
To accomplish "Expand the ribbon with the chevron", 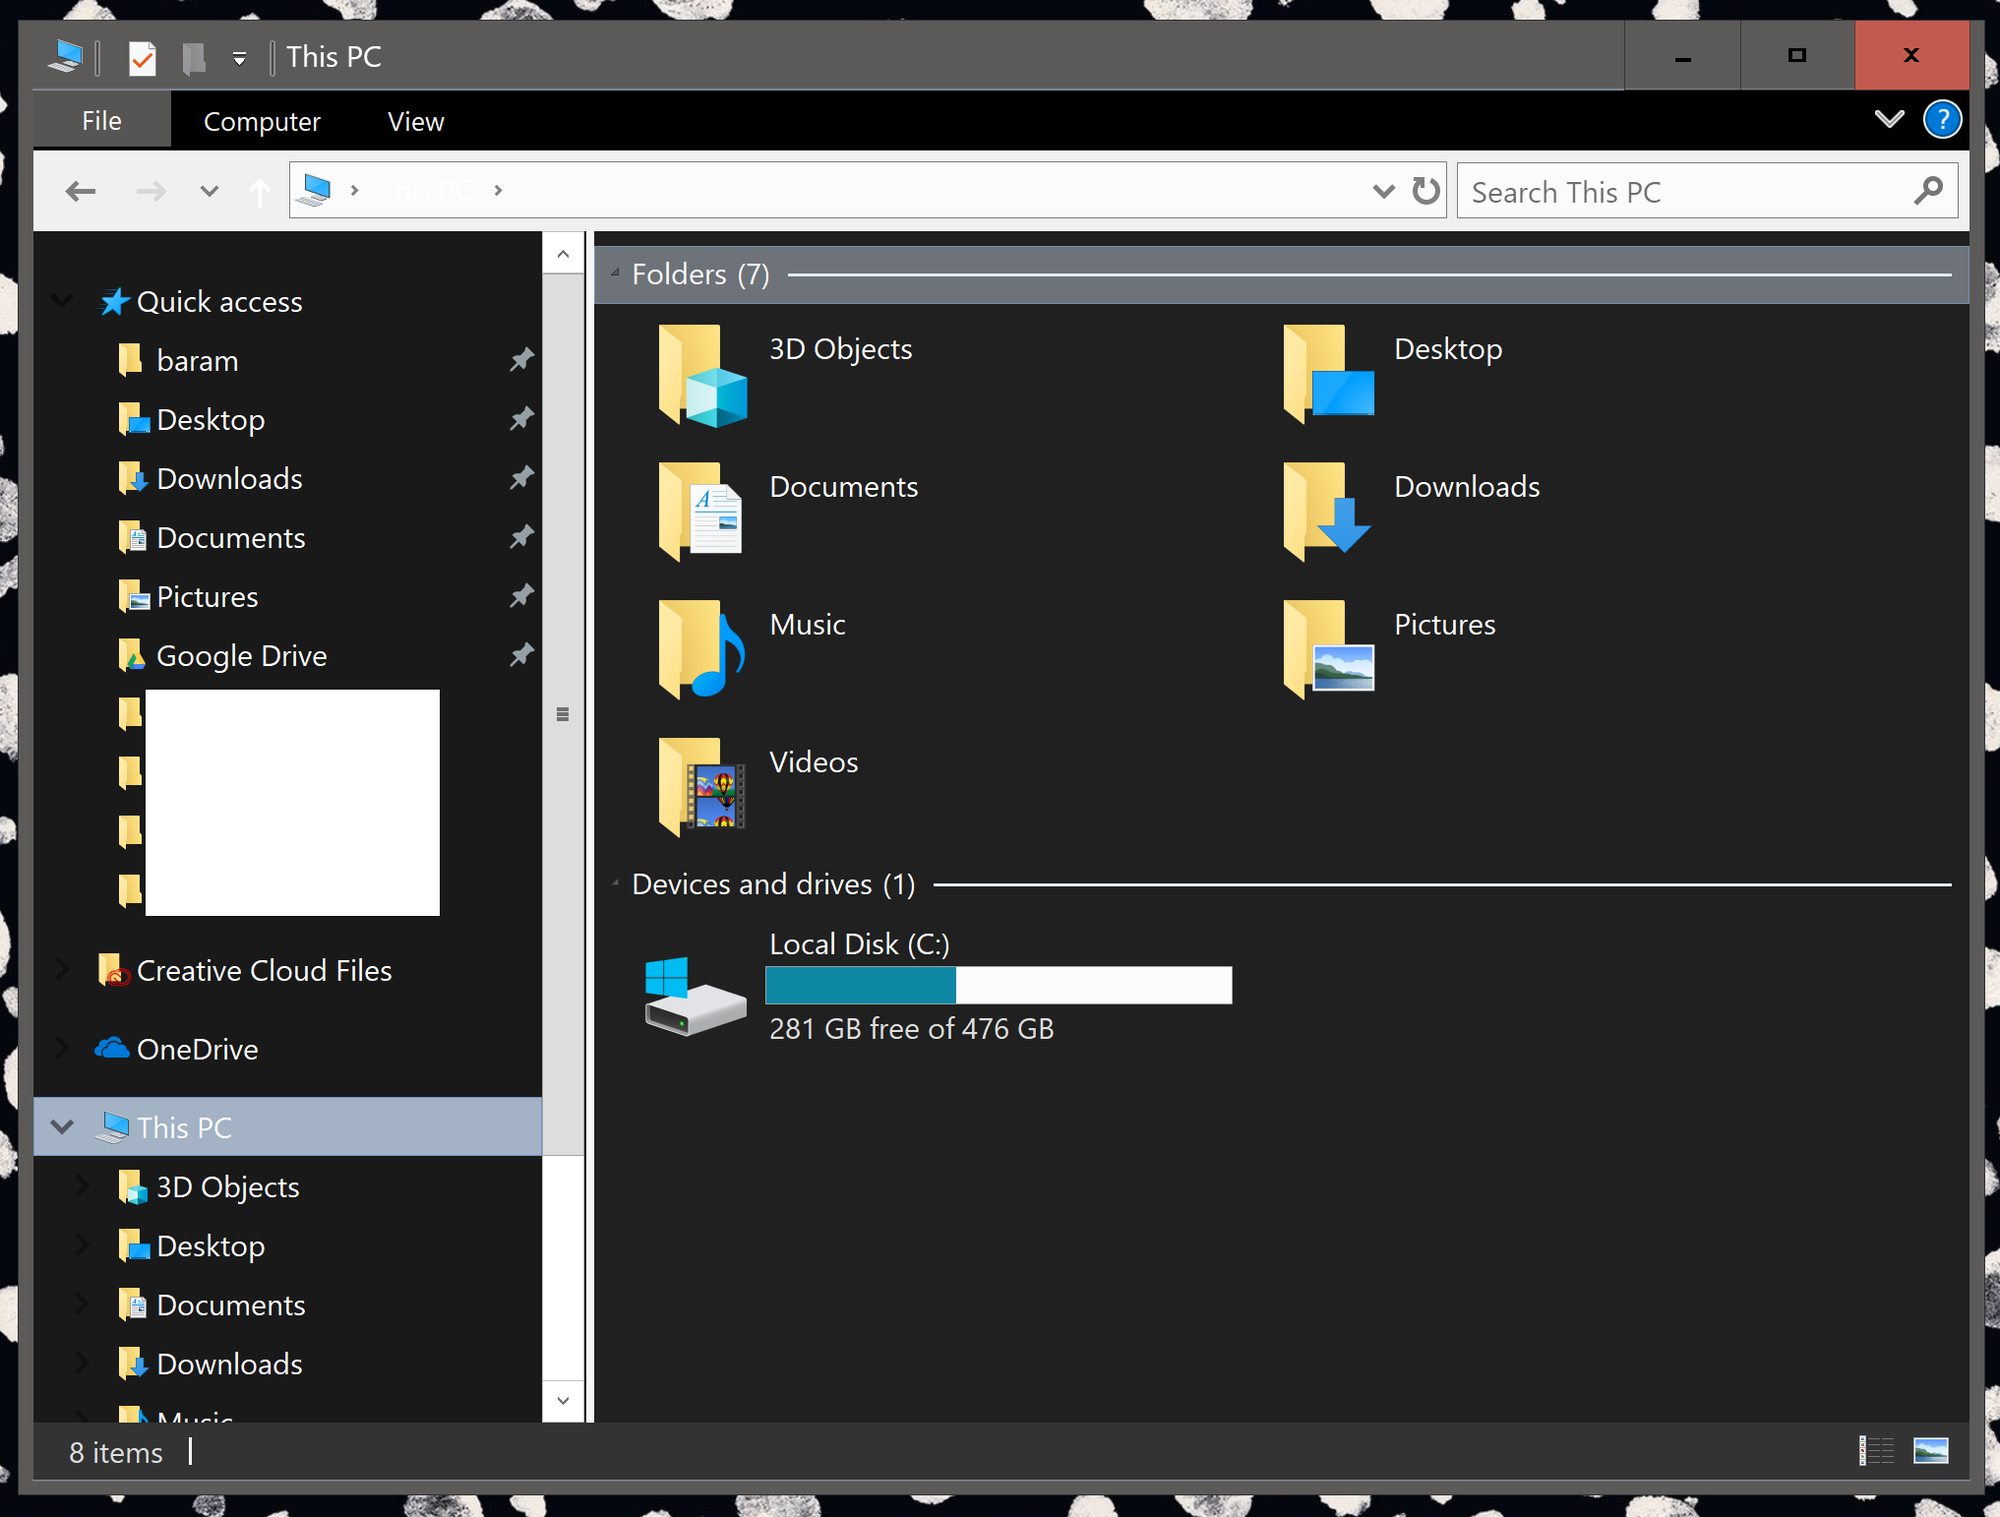I will [1888, 119].
